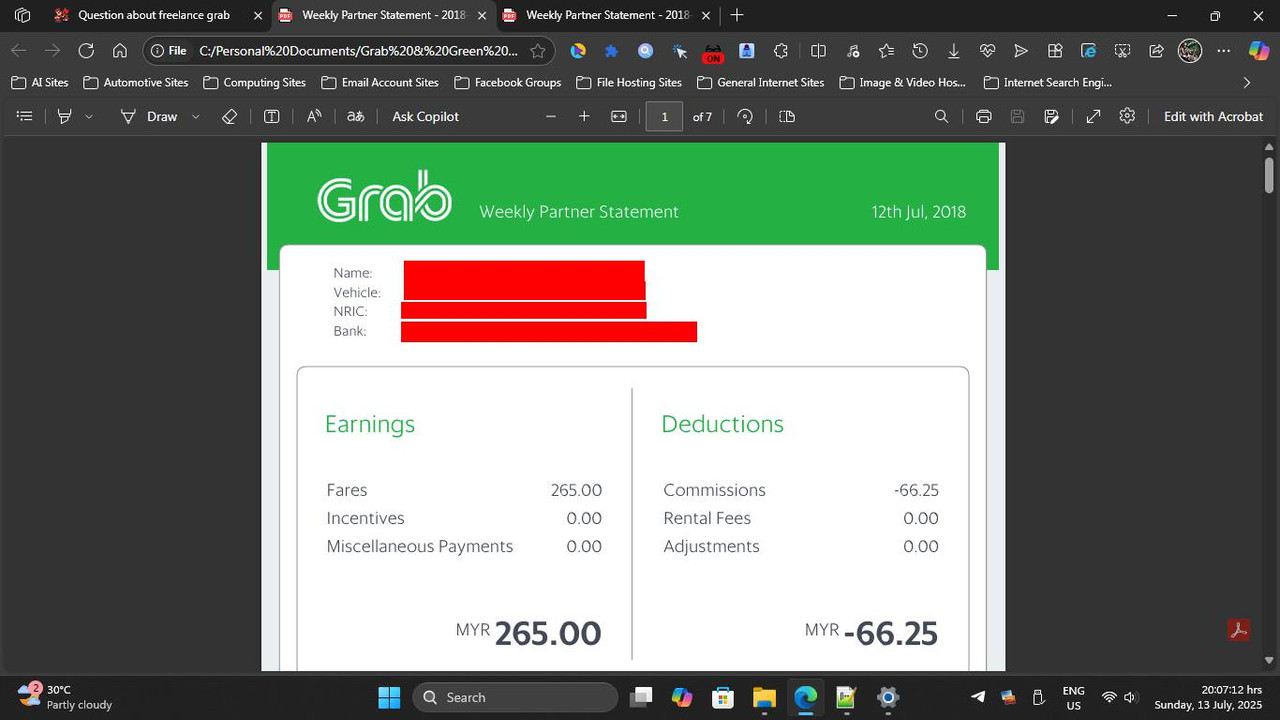The width and height of the screenshot is (1280, 720).
Task: Open Browser essentials heart icon
Action: [x=988, y=51]
